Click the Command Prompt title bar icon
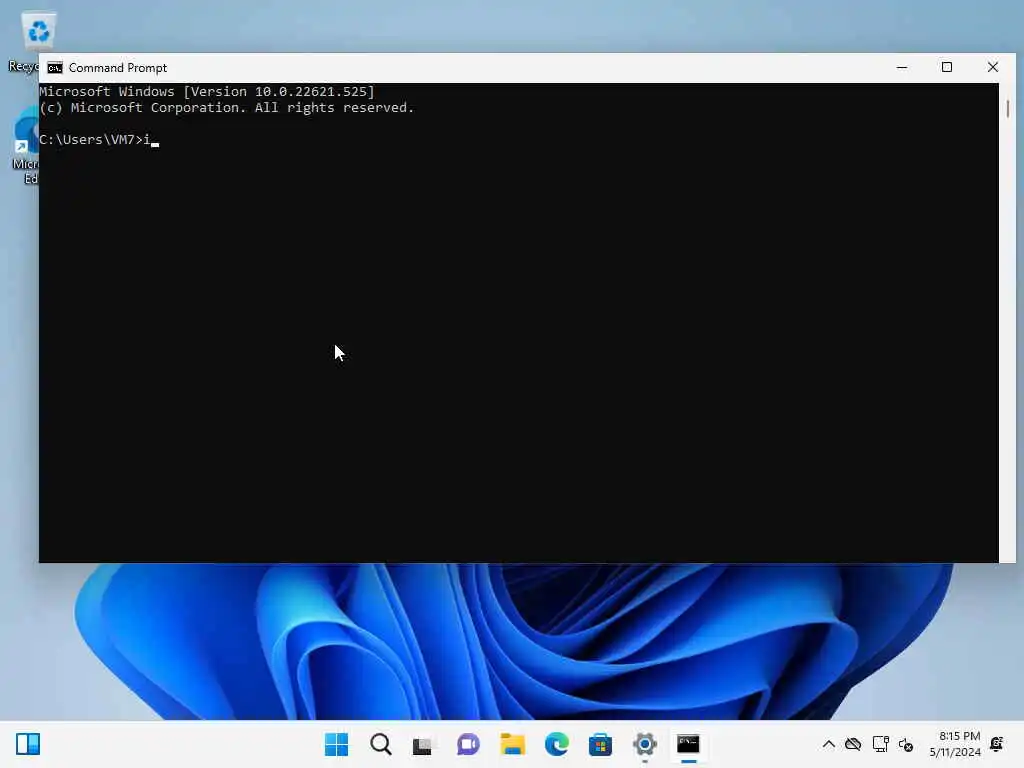The image size is (1024, 768). pos(55,68)
